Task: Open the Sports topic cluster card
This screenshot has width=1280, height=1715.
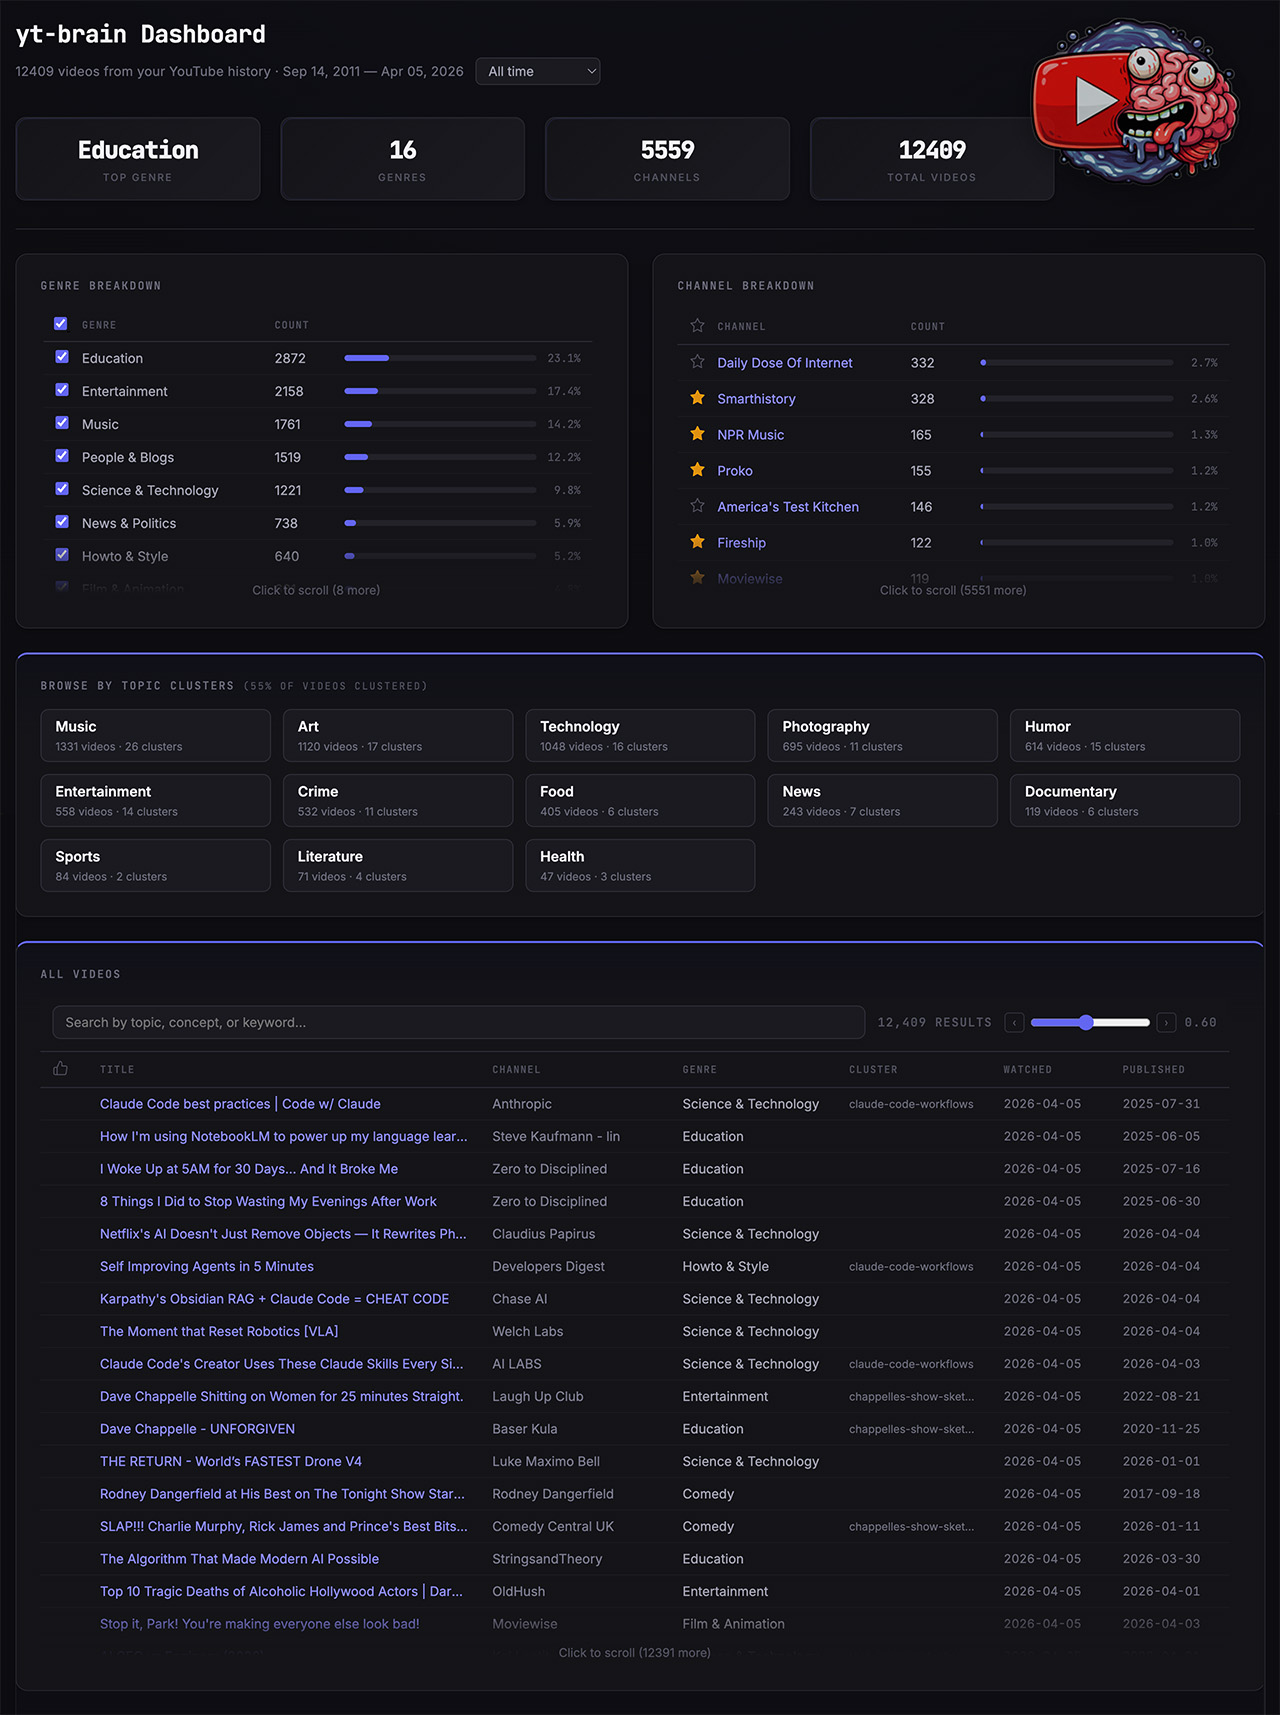Action: click(156, 865)
